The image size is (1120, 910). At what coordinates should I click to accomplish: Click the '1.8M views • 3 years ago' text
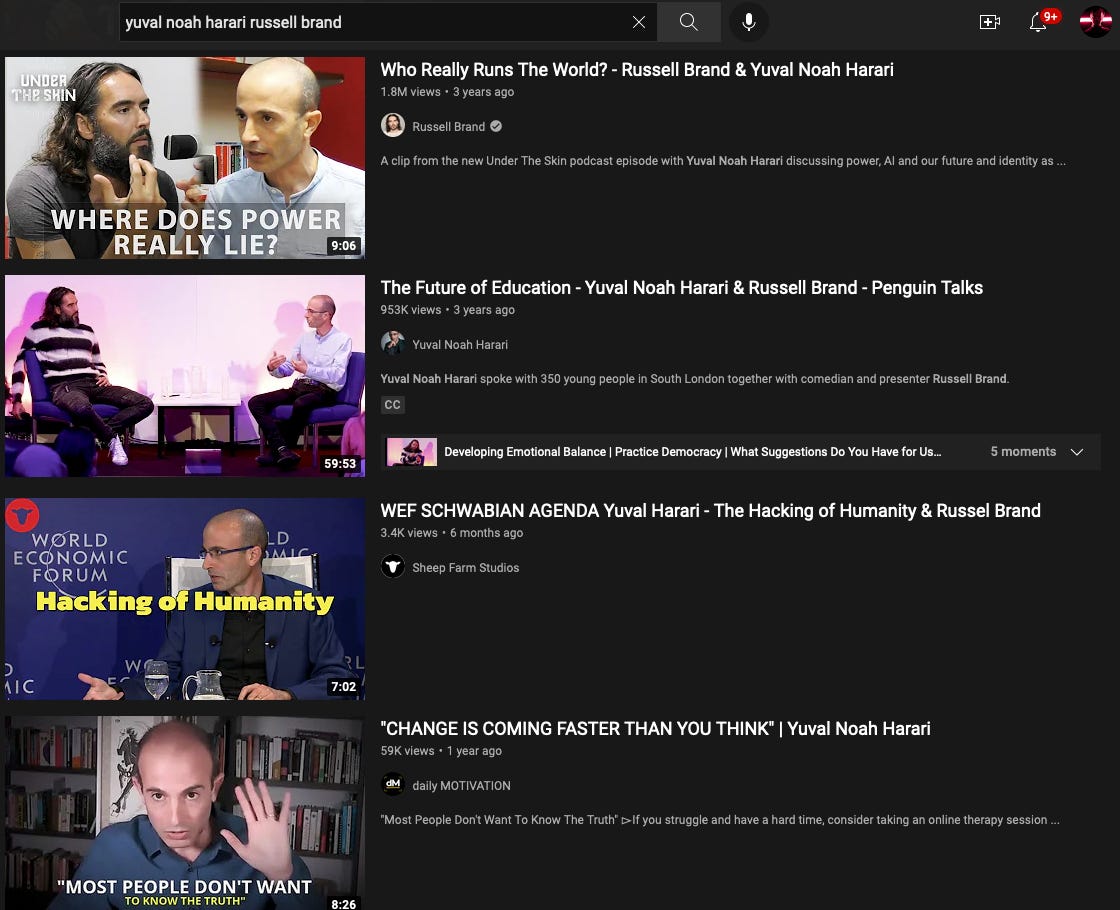coord(447,91)
